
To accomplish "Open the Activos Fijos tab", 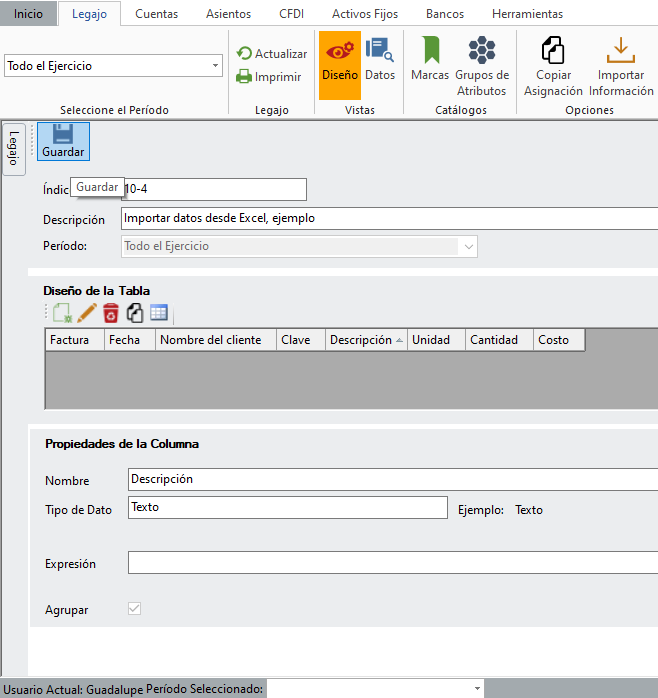I will coord(365,14).
